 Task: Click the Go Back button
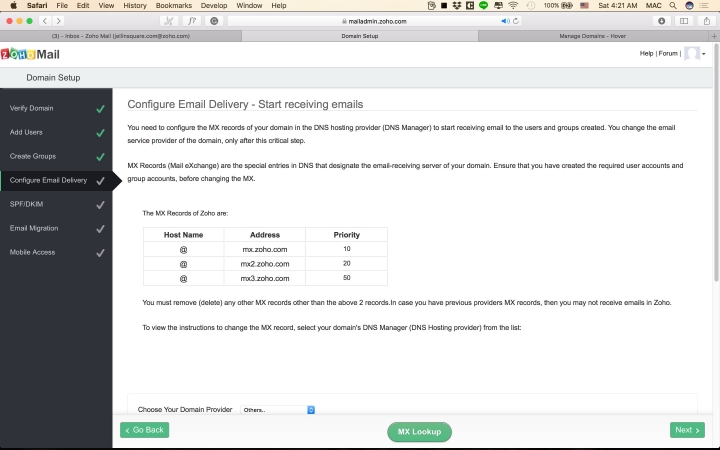[x=145, y=430]
